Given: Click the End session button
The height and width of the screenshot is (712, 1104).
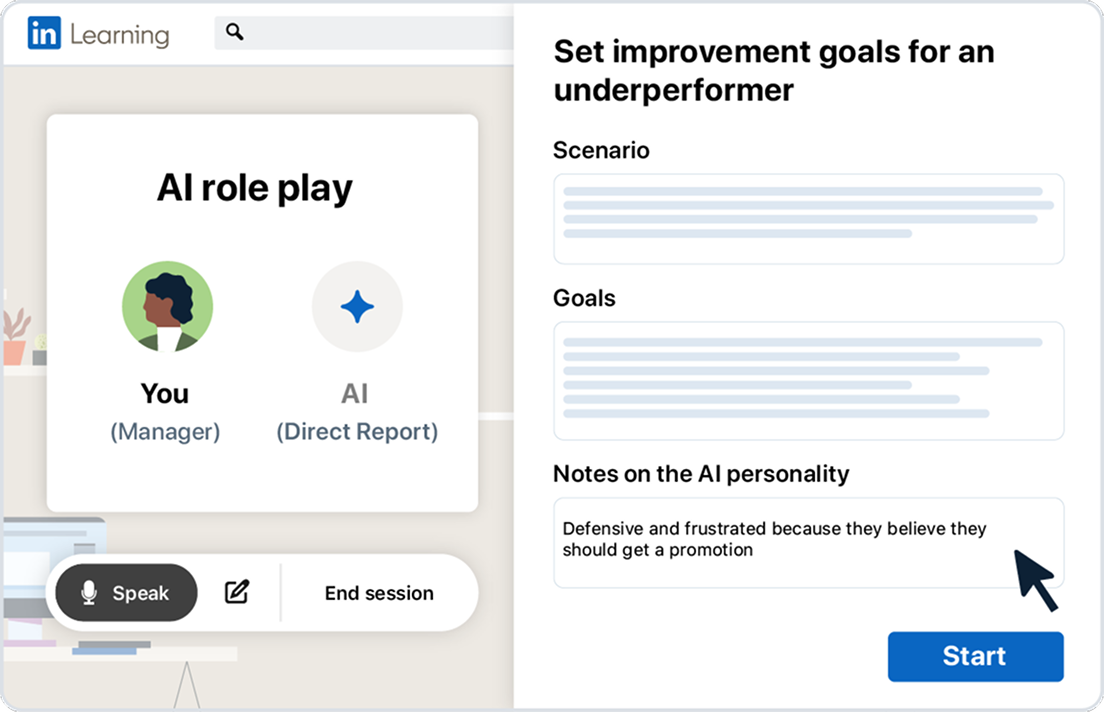Looking at the screenshot, I should (379, 593).
